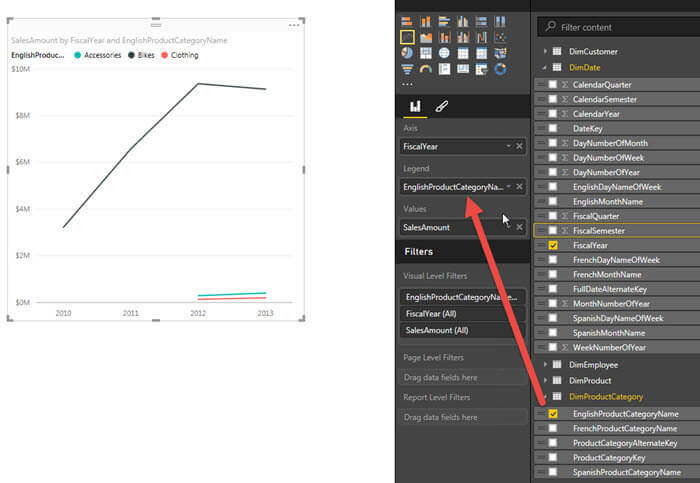
Task: Click the Bikes legend color marker
Action: click(131, 55)
